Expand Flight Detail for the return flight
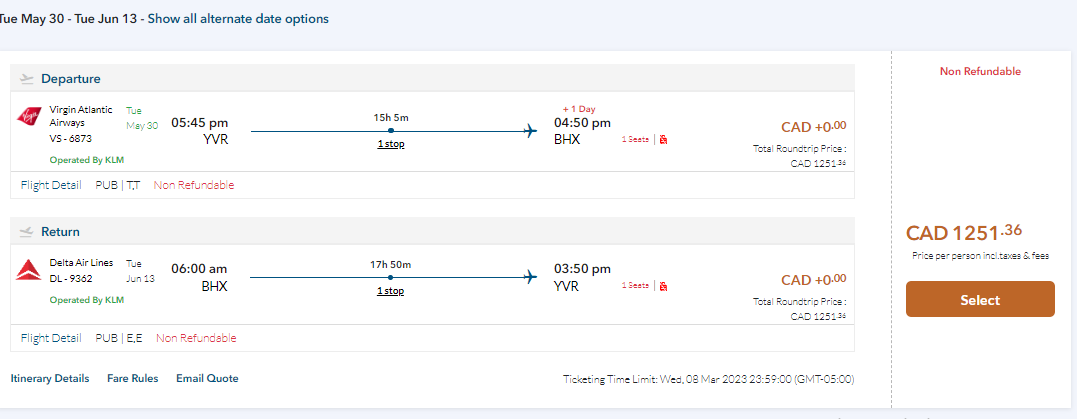This screenshot has height=419, width=1077. 51,338
